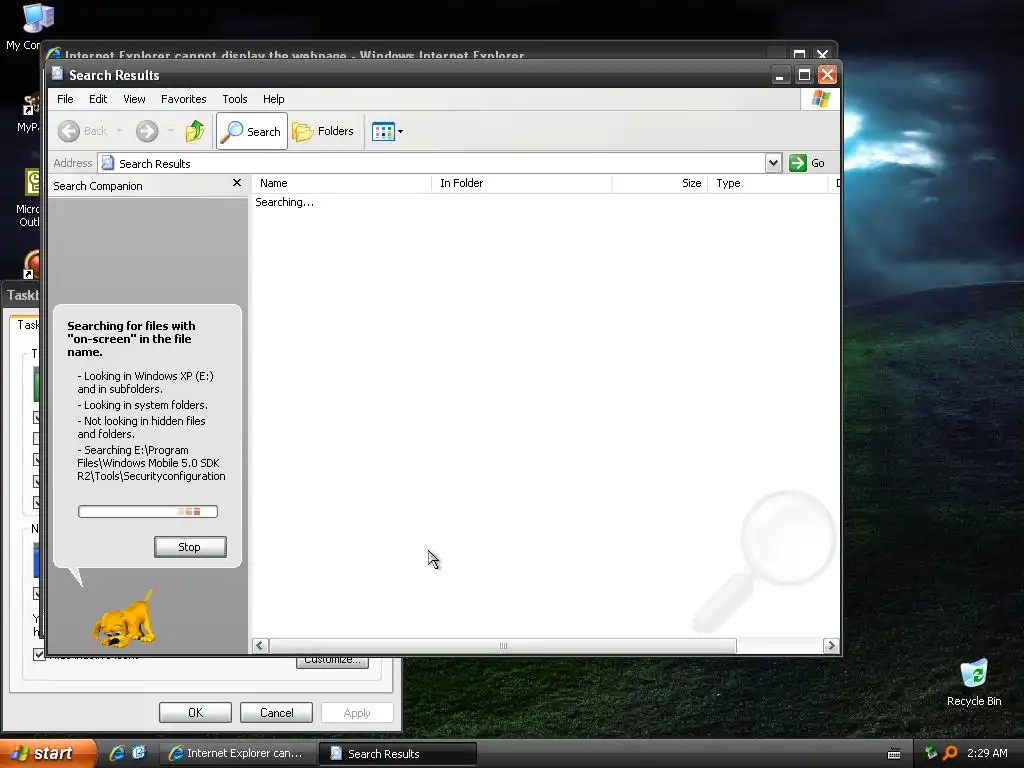The image size is (1024, 768).
Task: Stop the current file search
Action: (190, 547)
